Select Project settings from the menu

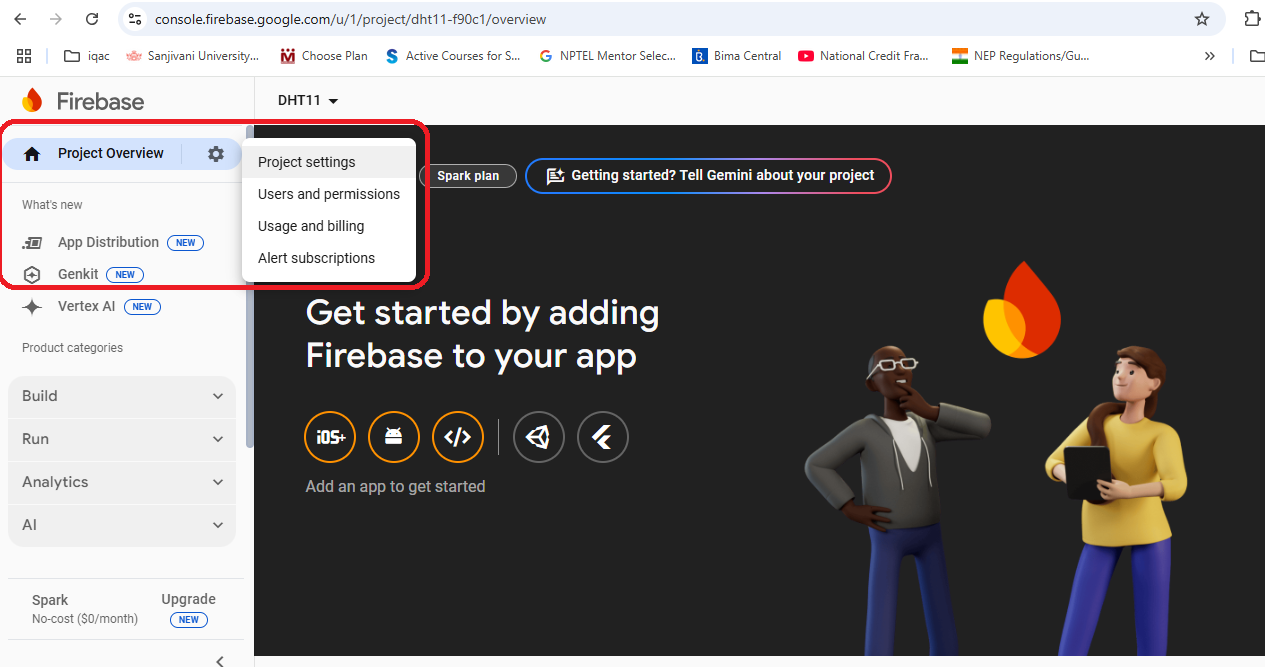[x=329, y=162]
